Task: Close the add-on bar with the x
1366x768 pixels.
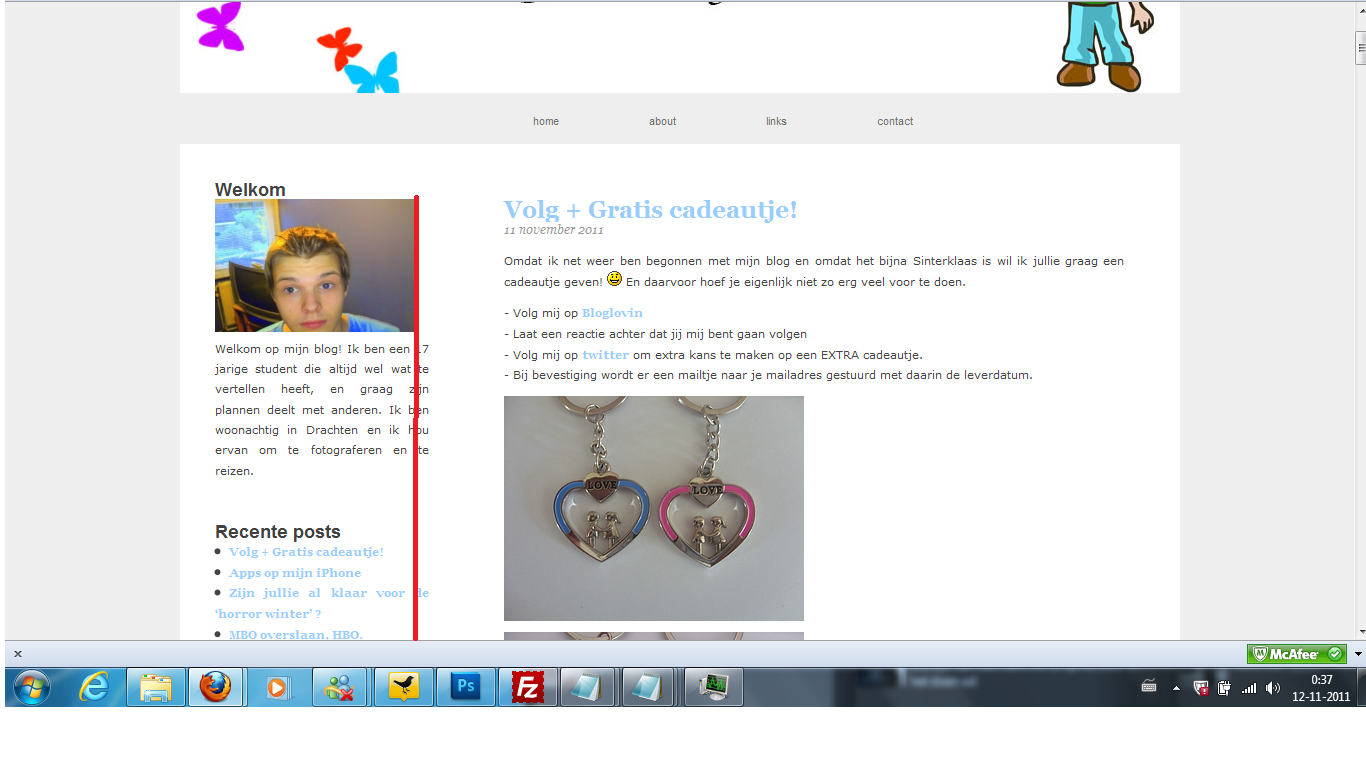Action: tap(17, 654)
